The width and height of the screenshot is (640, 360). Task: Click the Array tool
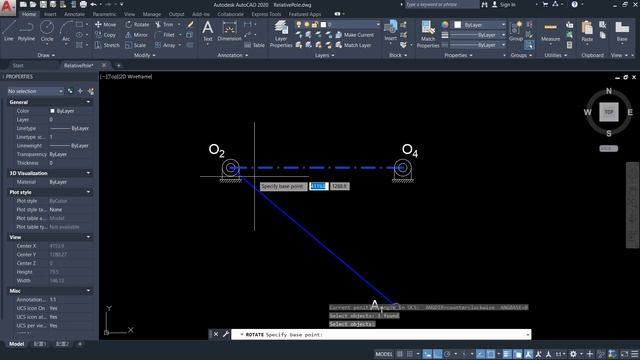(x=165, y=45)
